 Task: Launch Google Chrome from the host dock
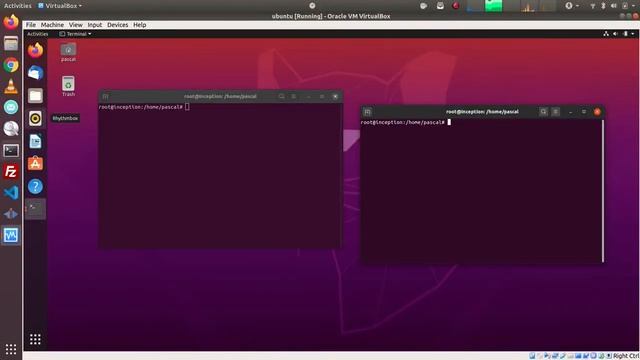coord(11,65)
